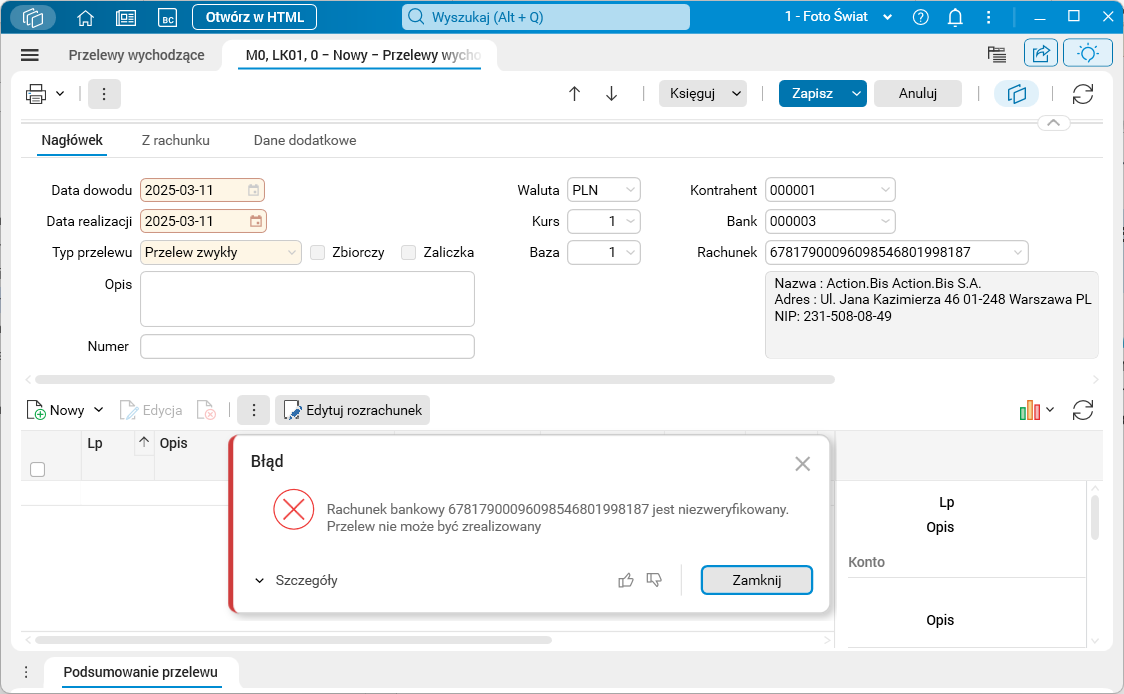
Task: Toggle the side panel view icon
Action: tap(1016, 94)
